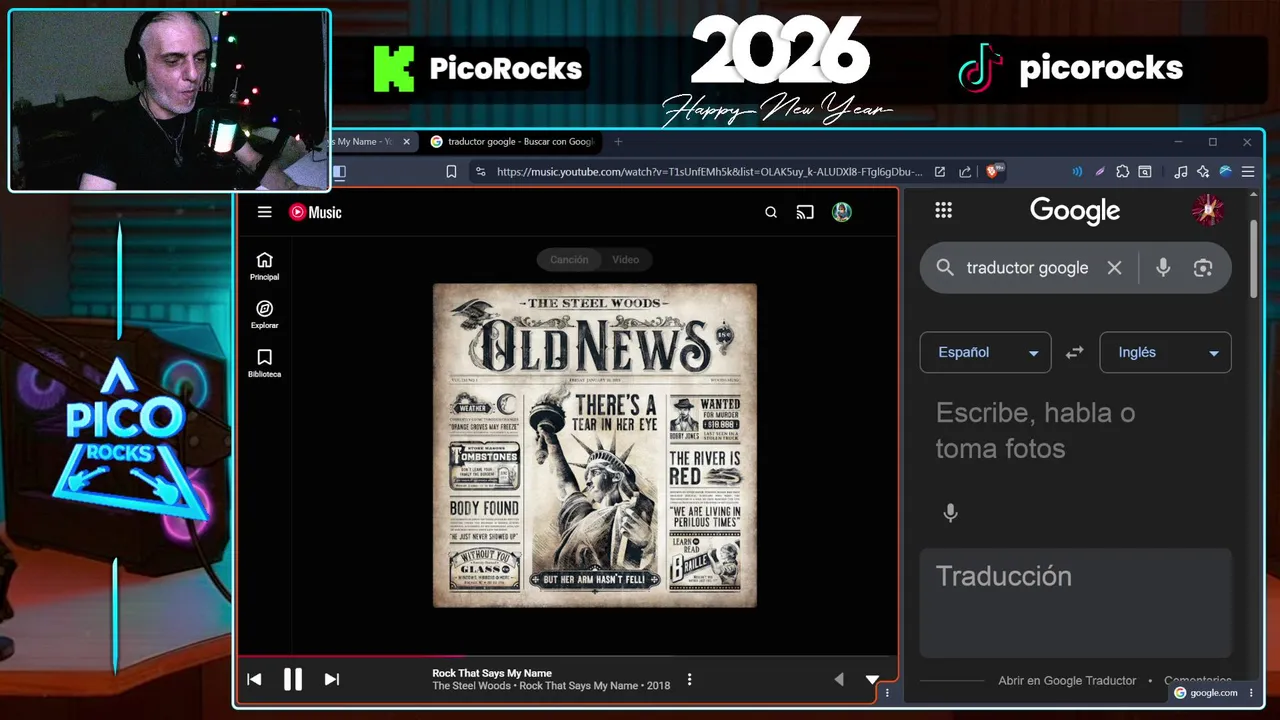Open song options three-dot menu
The height and width of the screenshot is (720, 1280).
pyautogui.click(x=689, y=680)
